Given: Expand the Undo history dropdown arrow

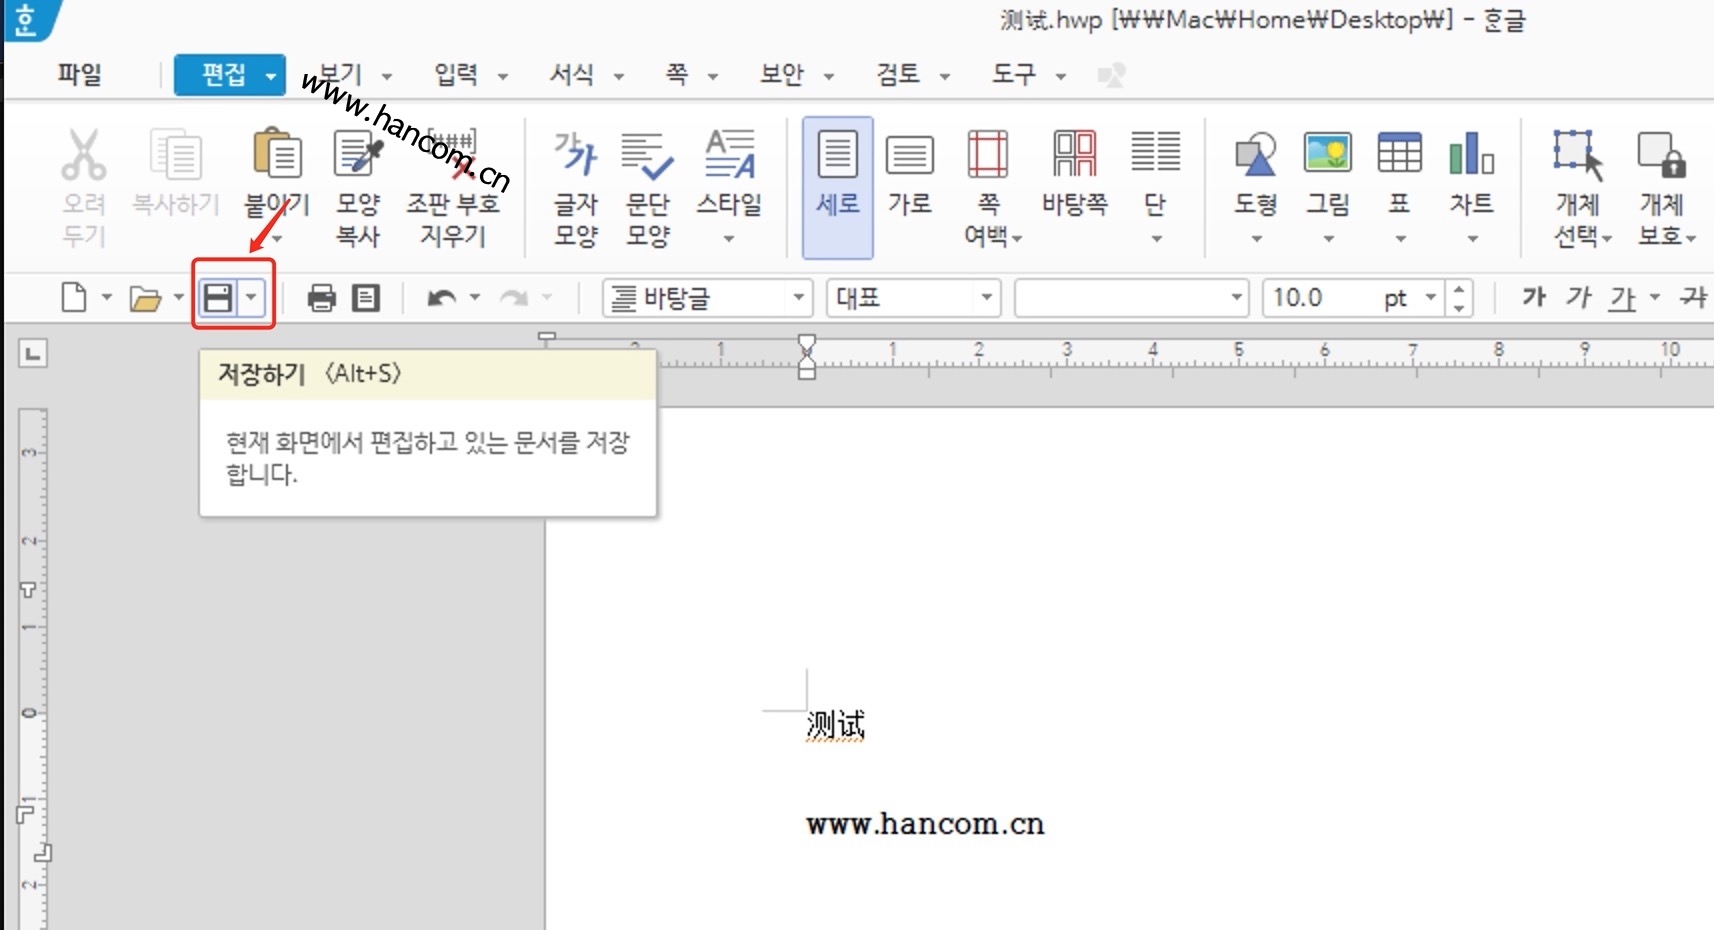Looking at the screenshot, I should click(x=474, y=298).
